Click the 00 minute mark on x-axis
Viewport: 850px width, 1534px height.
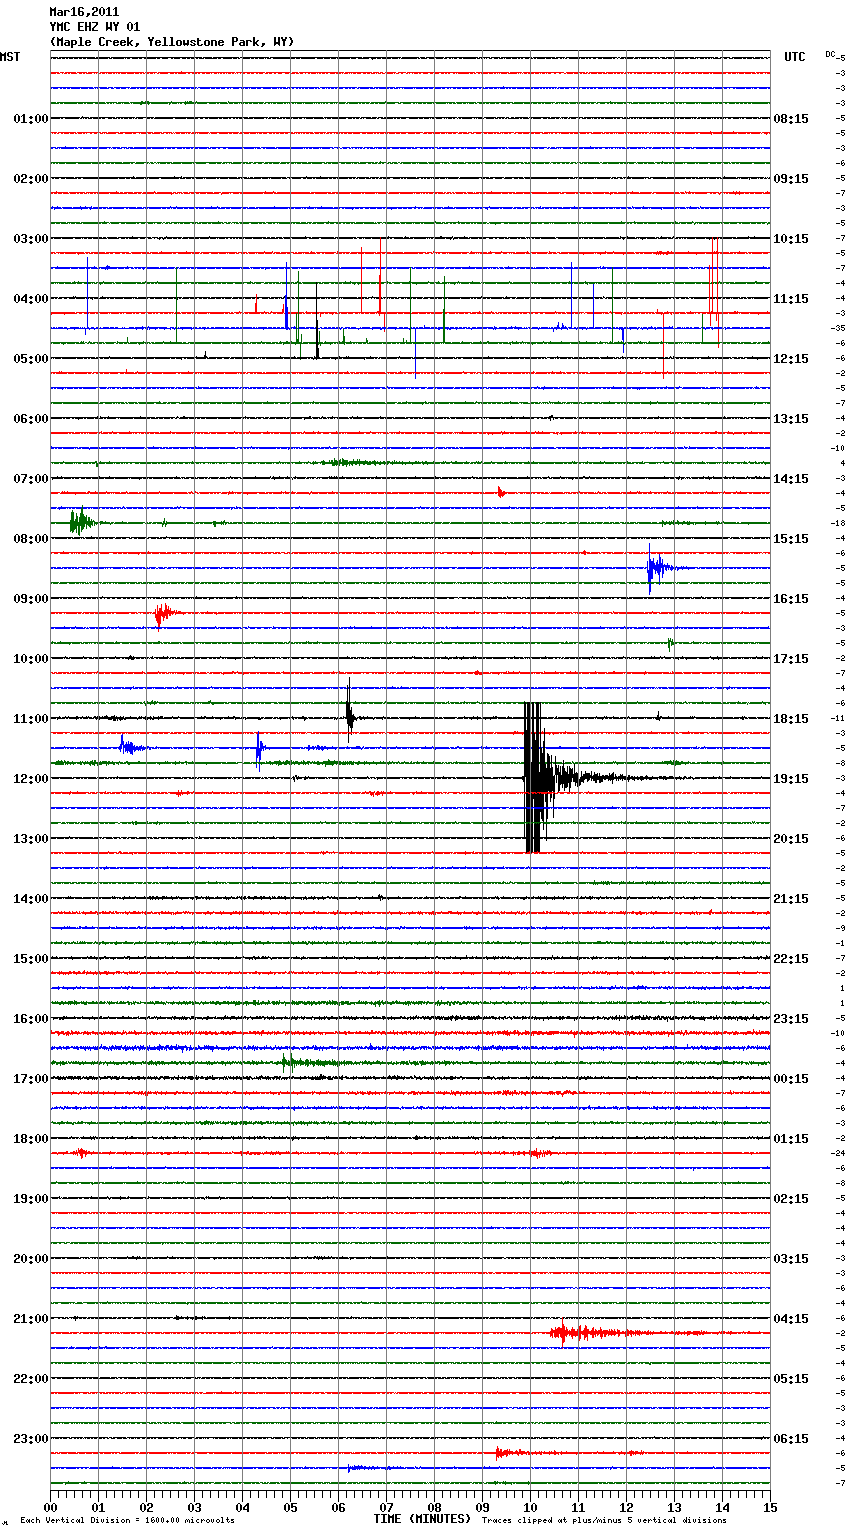point(50,1507)
